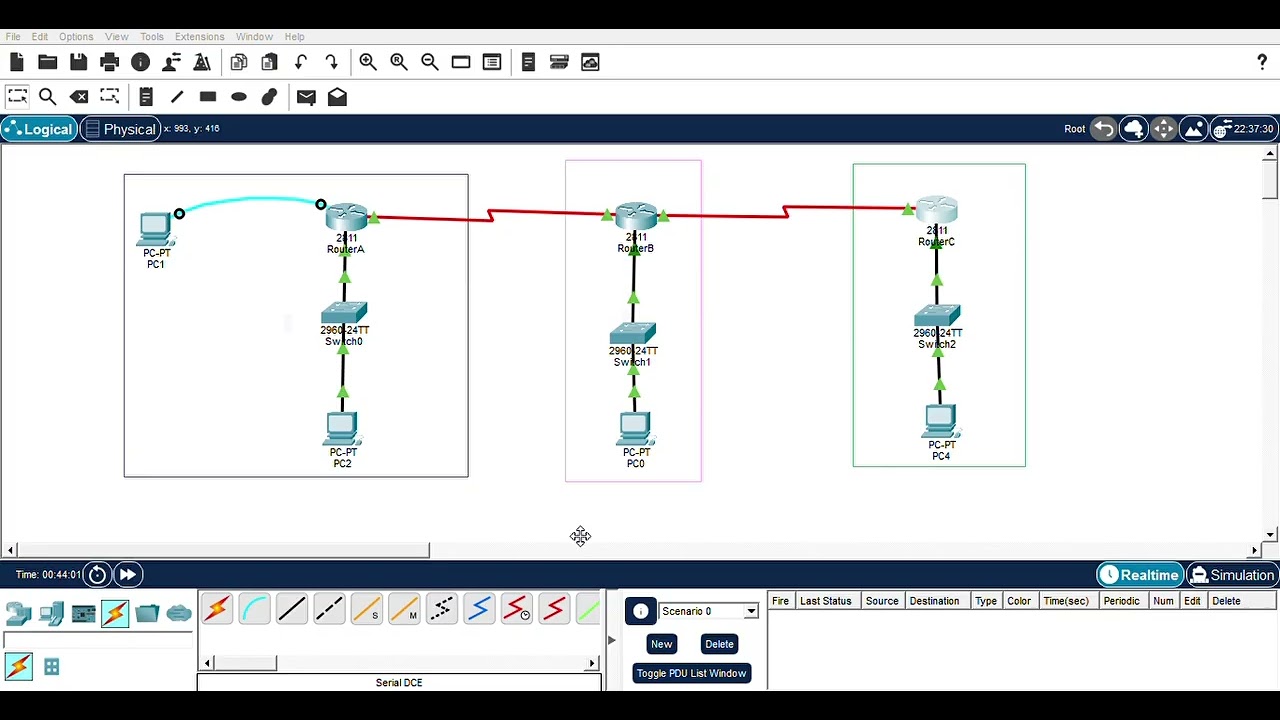Zoom in on the workspace
Screen dimensions: 1280x720
368,62
